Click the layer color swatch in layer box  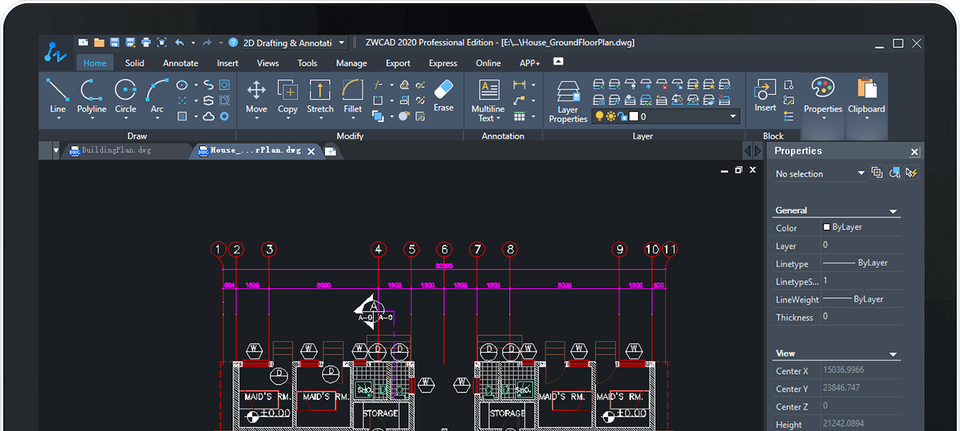pos(634,116)
